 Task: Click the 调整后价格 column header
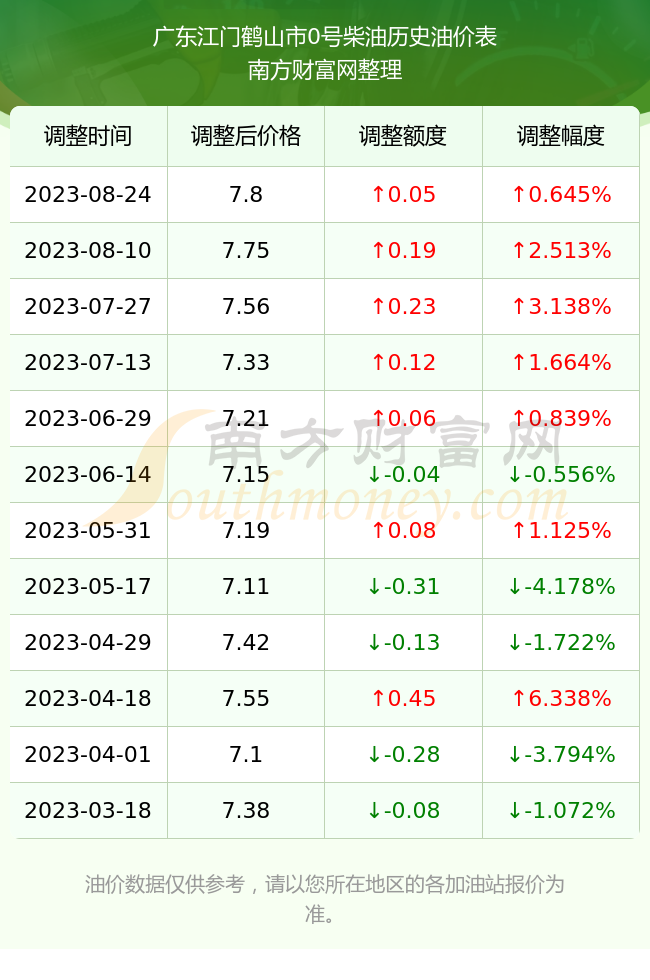[246, 136]
